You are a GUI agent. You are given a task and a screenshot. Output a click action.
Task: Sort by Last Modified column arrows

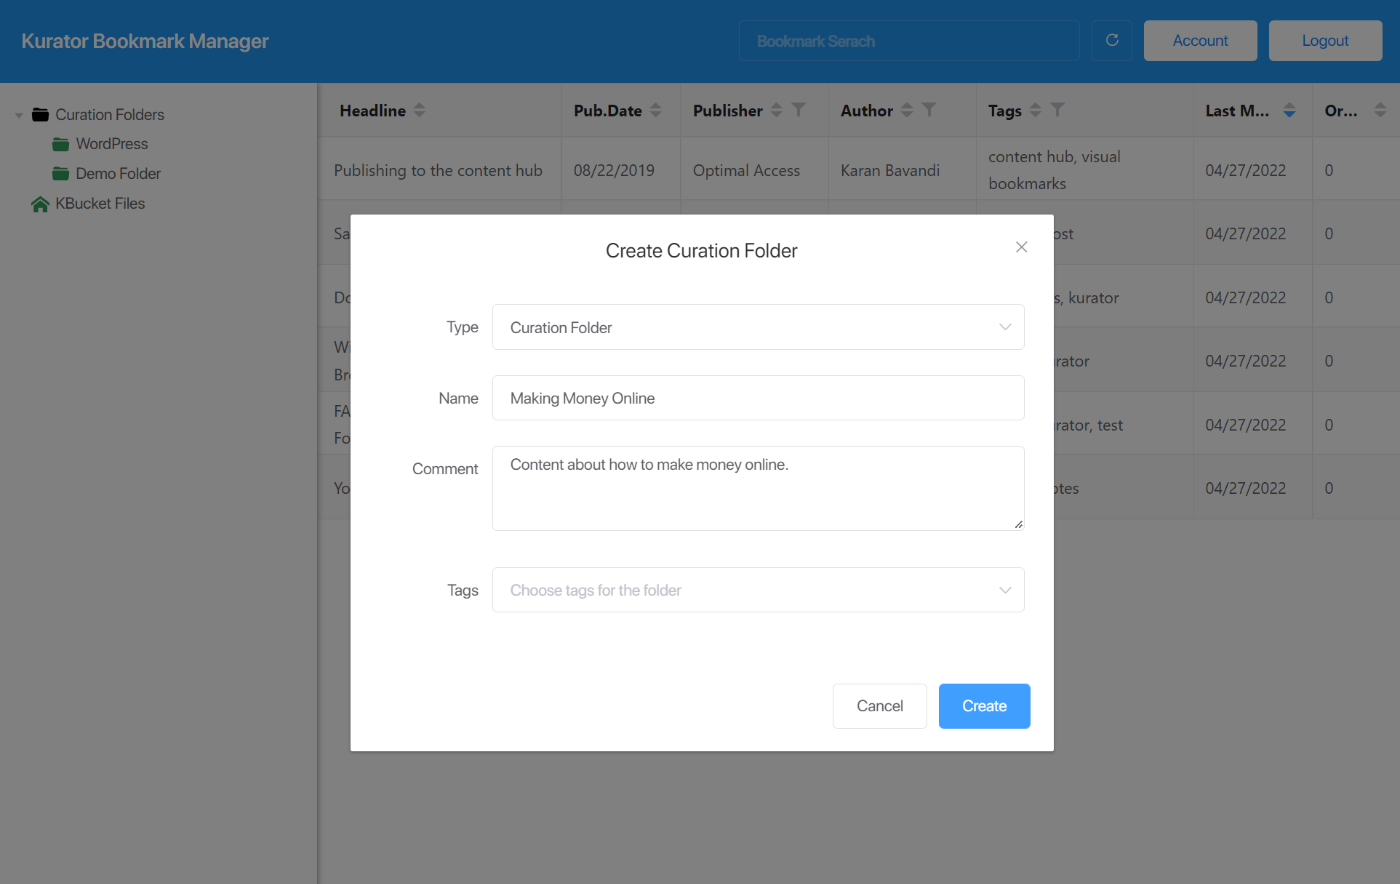1289,110
